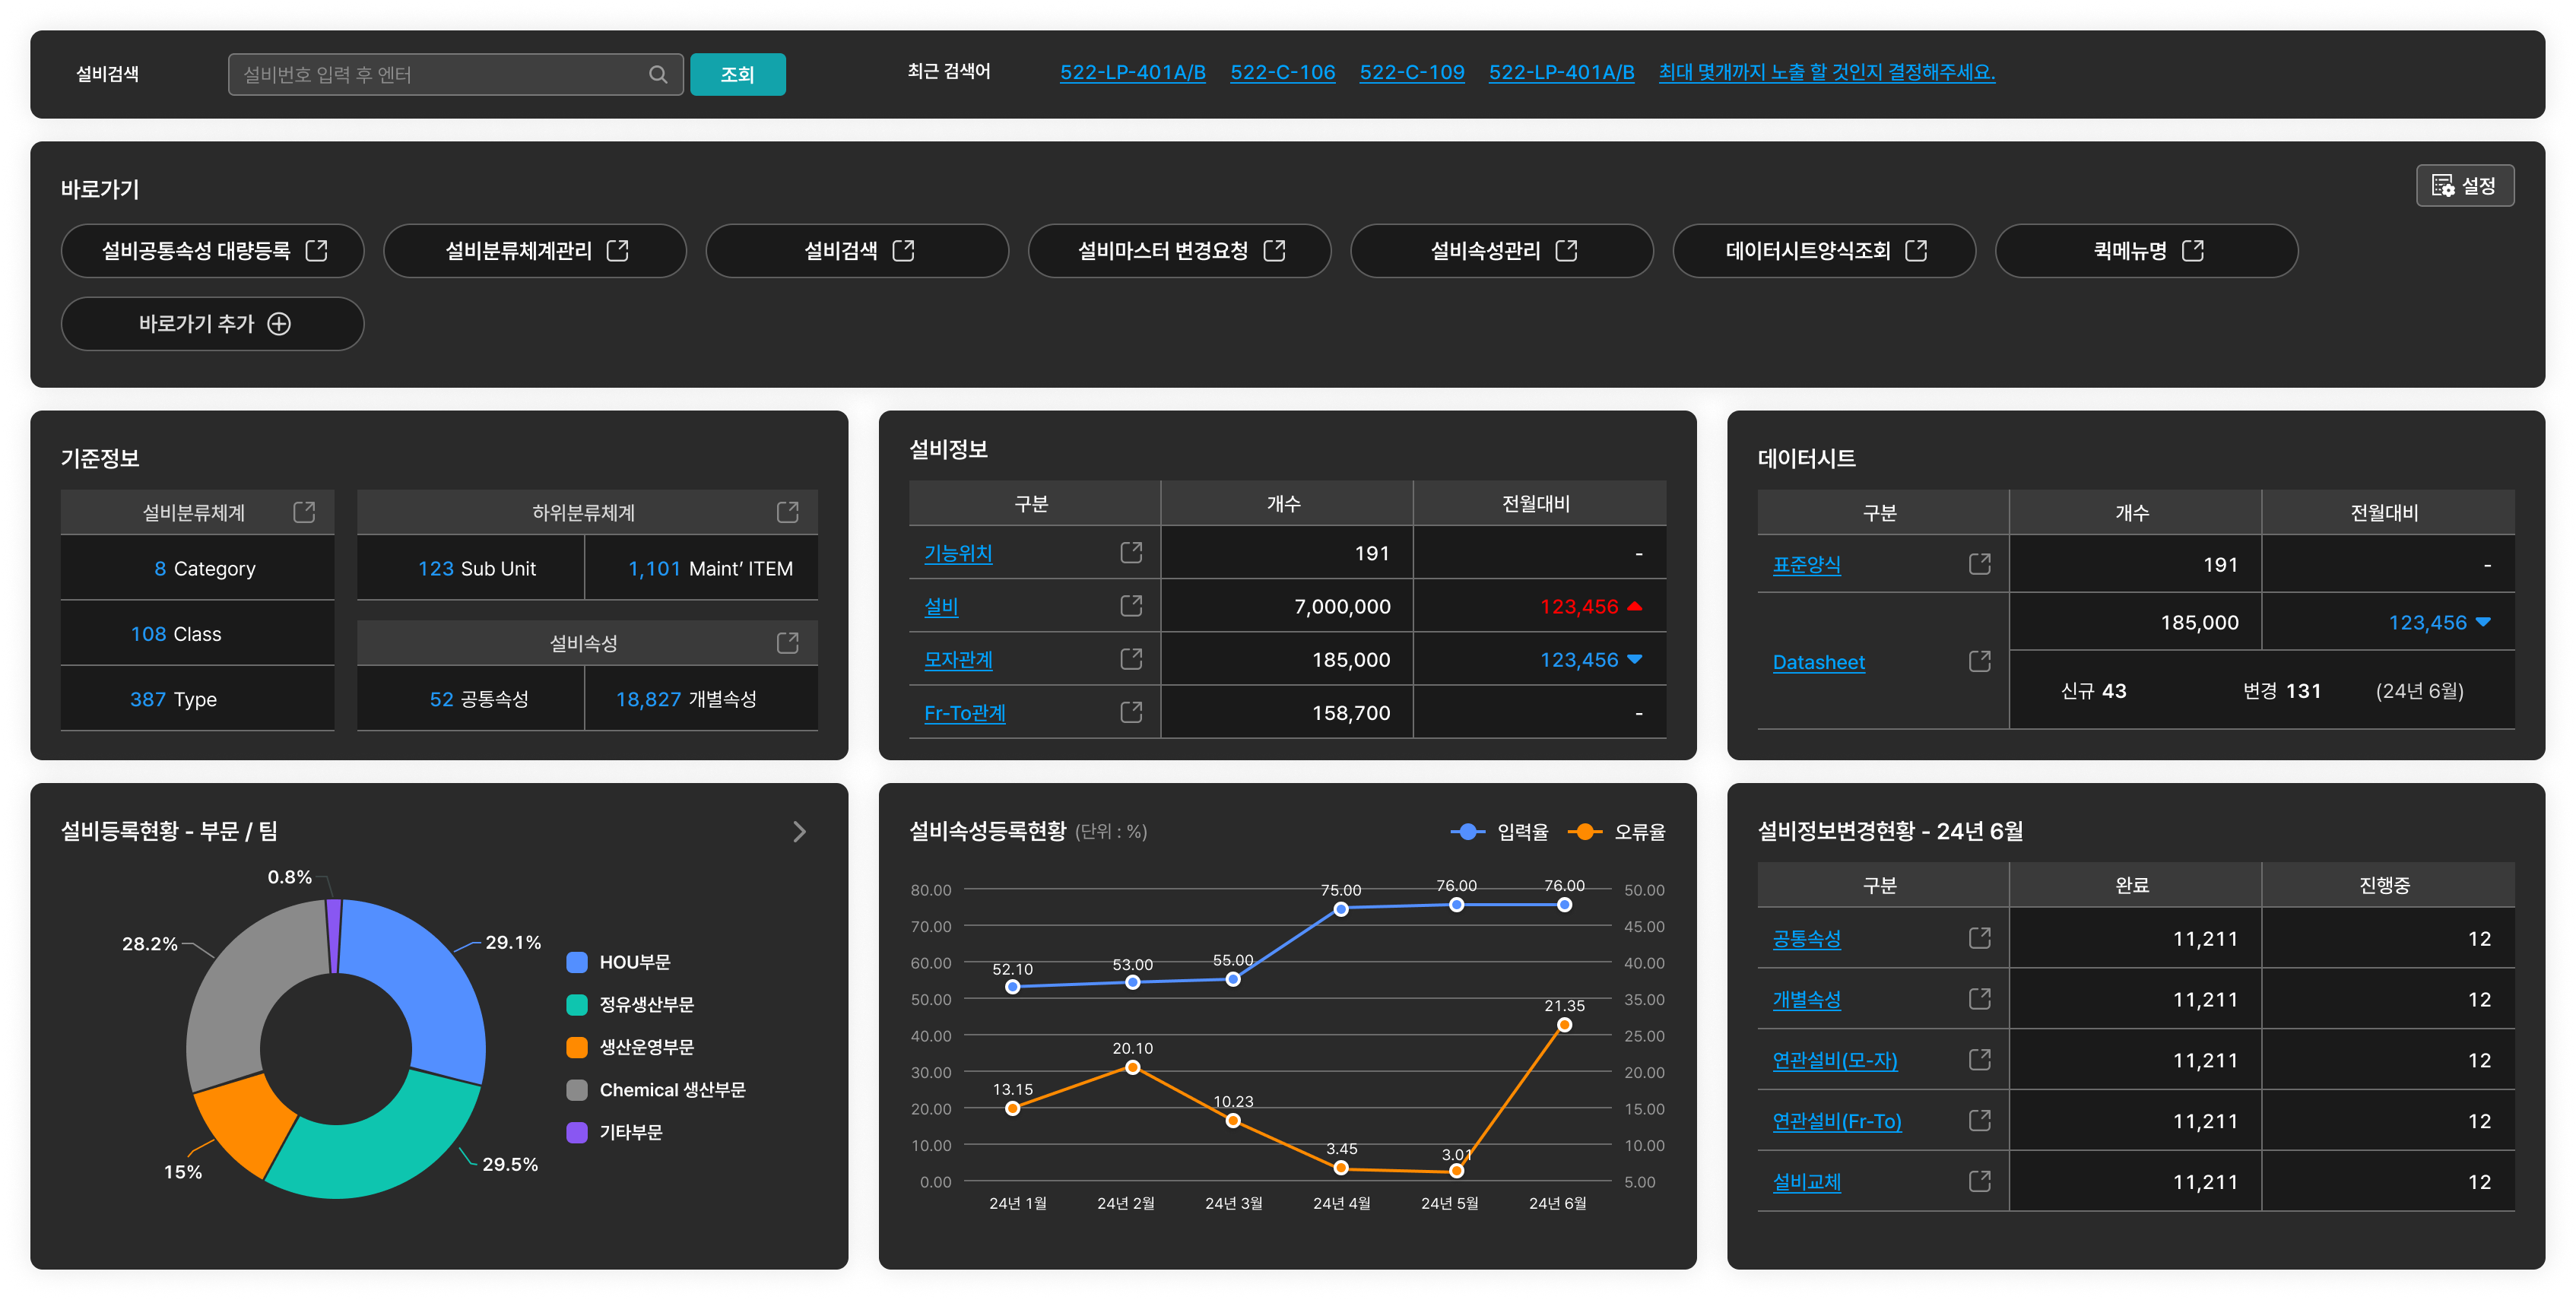Open external link icon next to 하위분류체계 header
This screenshot has width=2576, height=1300.
click(788, 512)
